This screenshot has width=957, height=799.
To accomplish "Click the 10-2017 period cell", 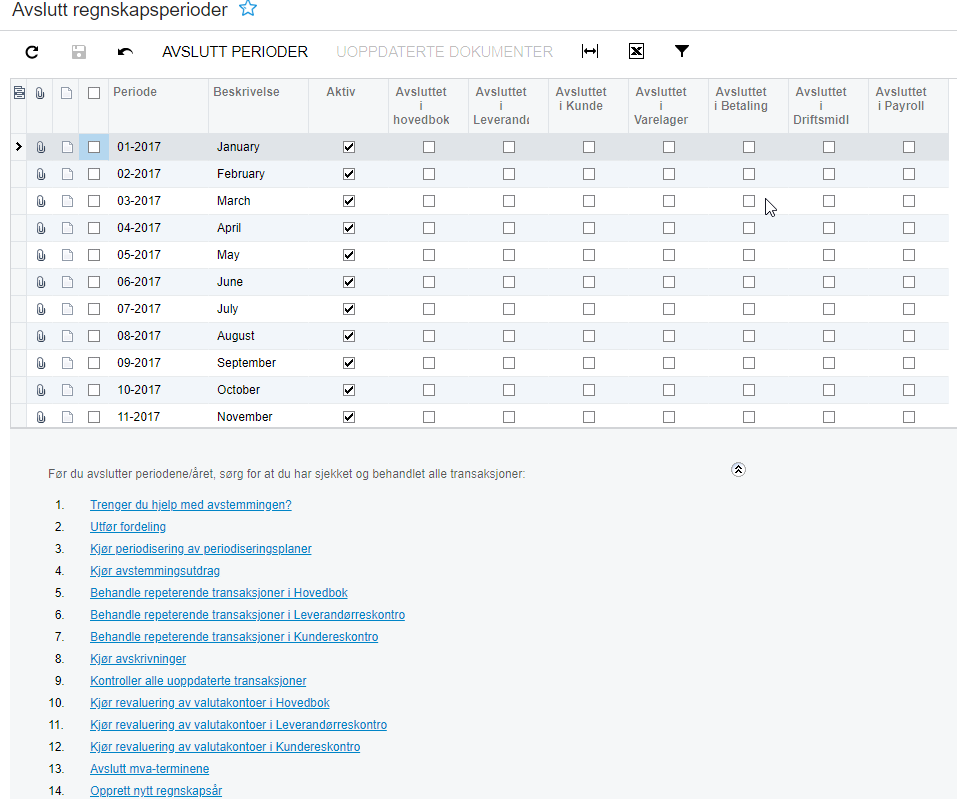I will pyautogui.click(x=158, y=389).
